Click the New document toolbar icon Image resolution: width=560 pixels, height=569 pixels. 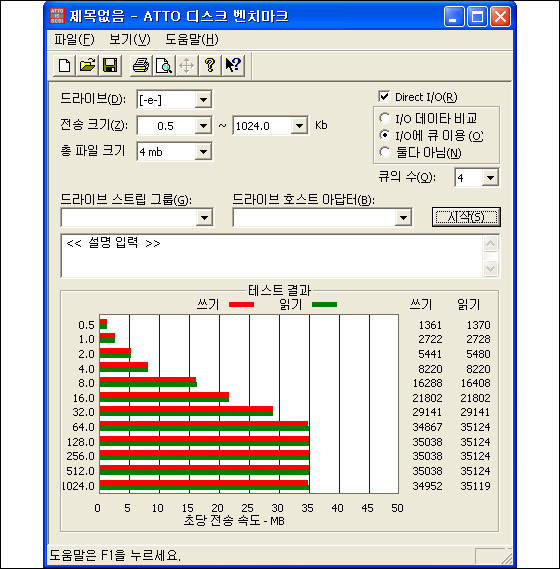64,66
